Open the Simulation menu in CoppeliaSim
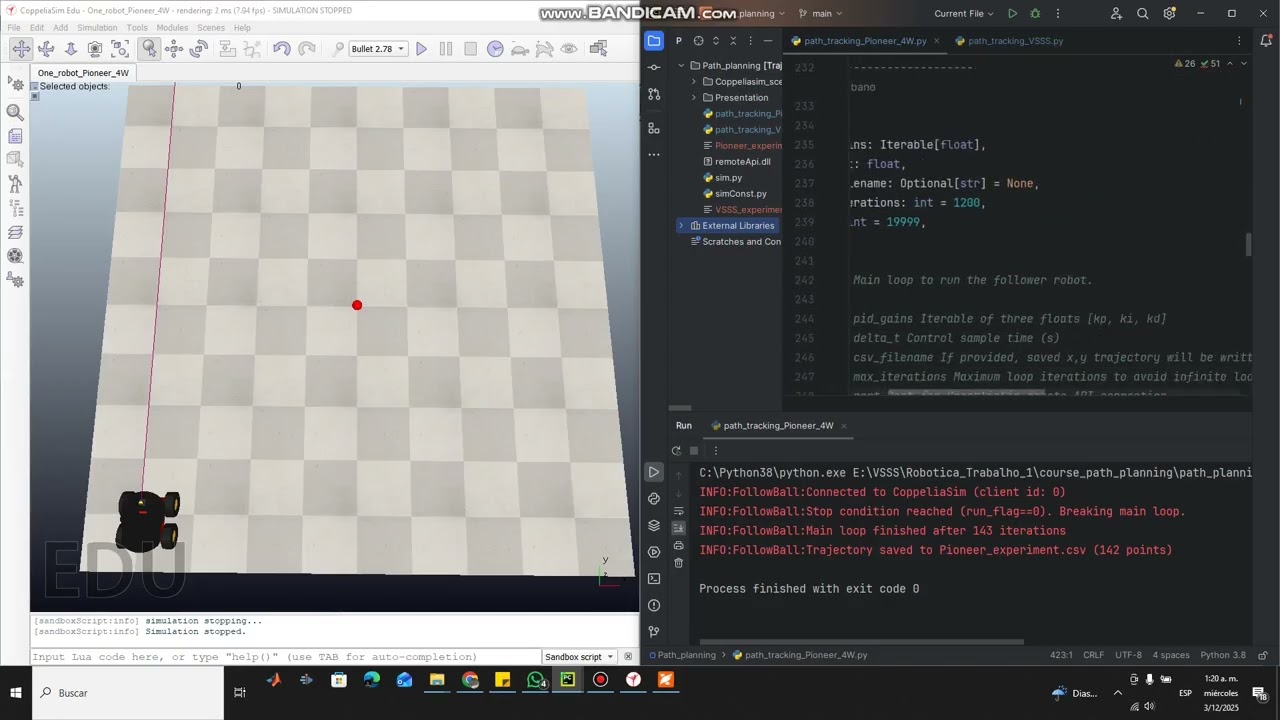The height and width of the screenshot is (720, 1280). point(97,27)
